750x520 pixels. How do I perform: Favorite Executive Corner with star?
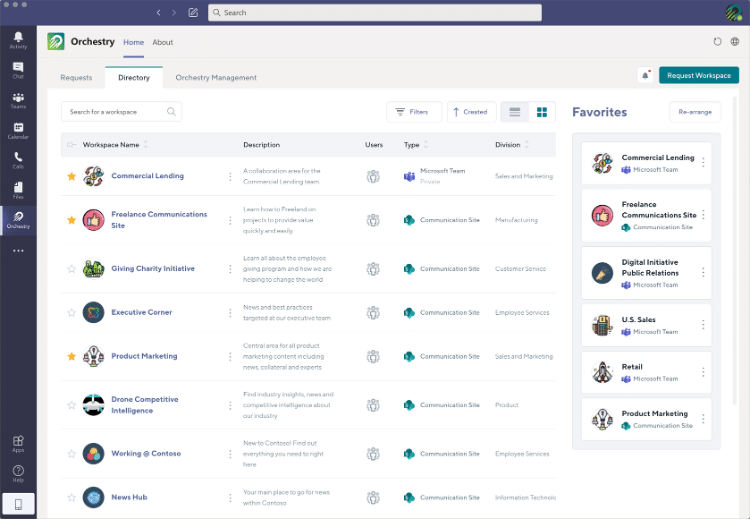(x=72, y=313)
